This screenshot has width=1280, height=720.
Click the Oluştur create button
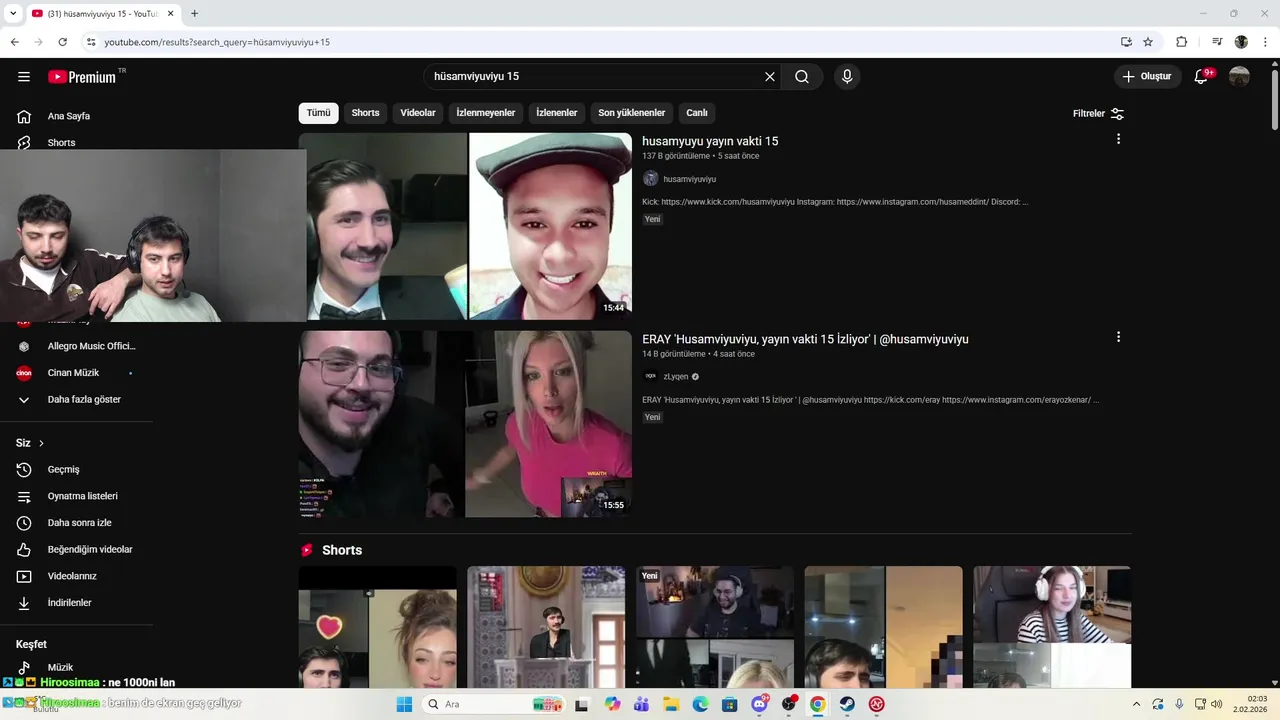[1148, 77]
